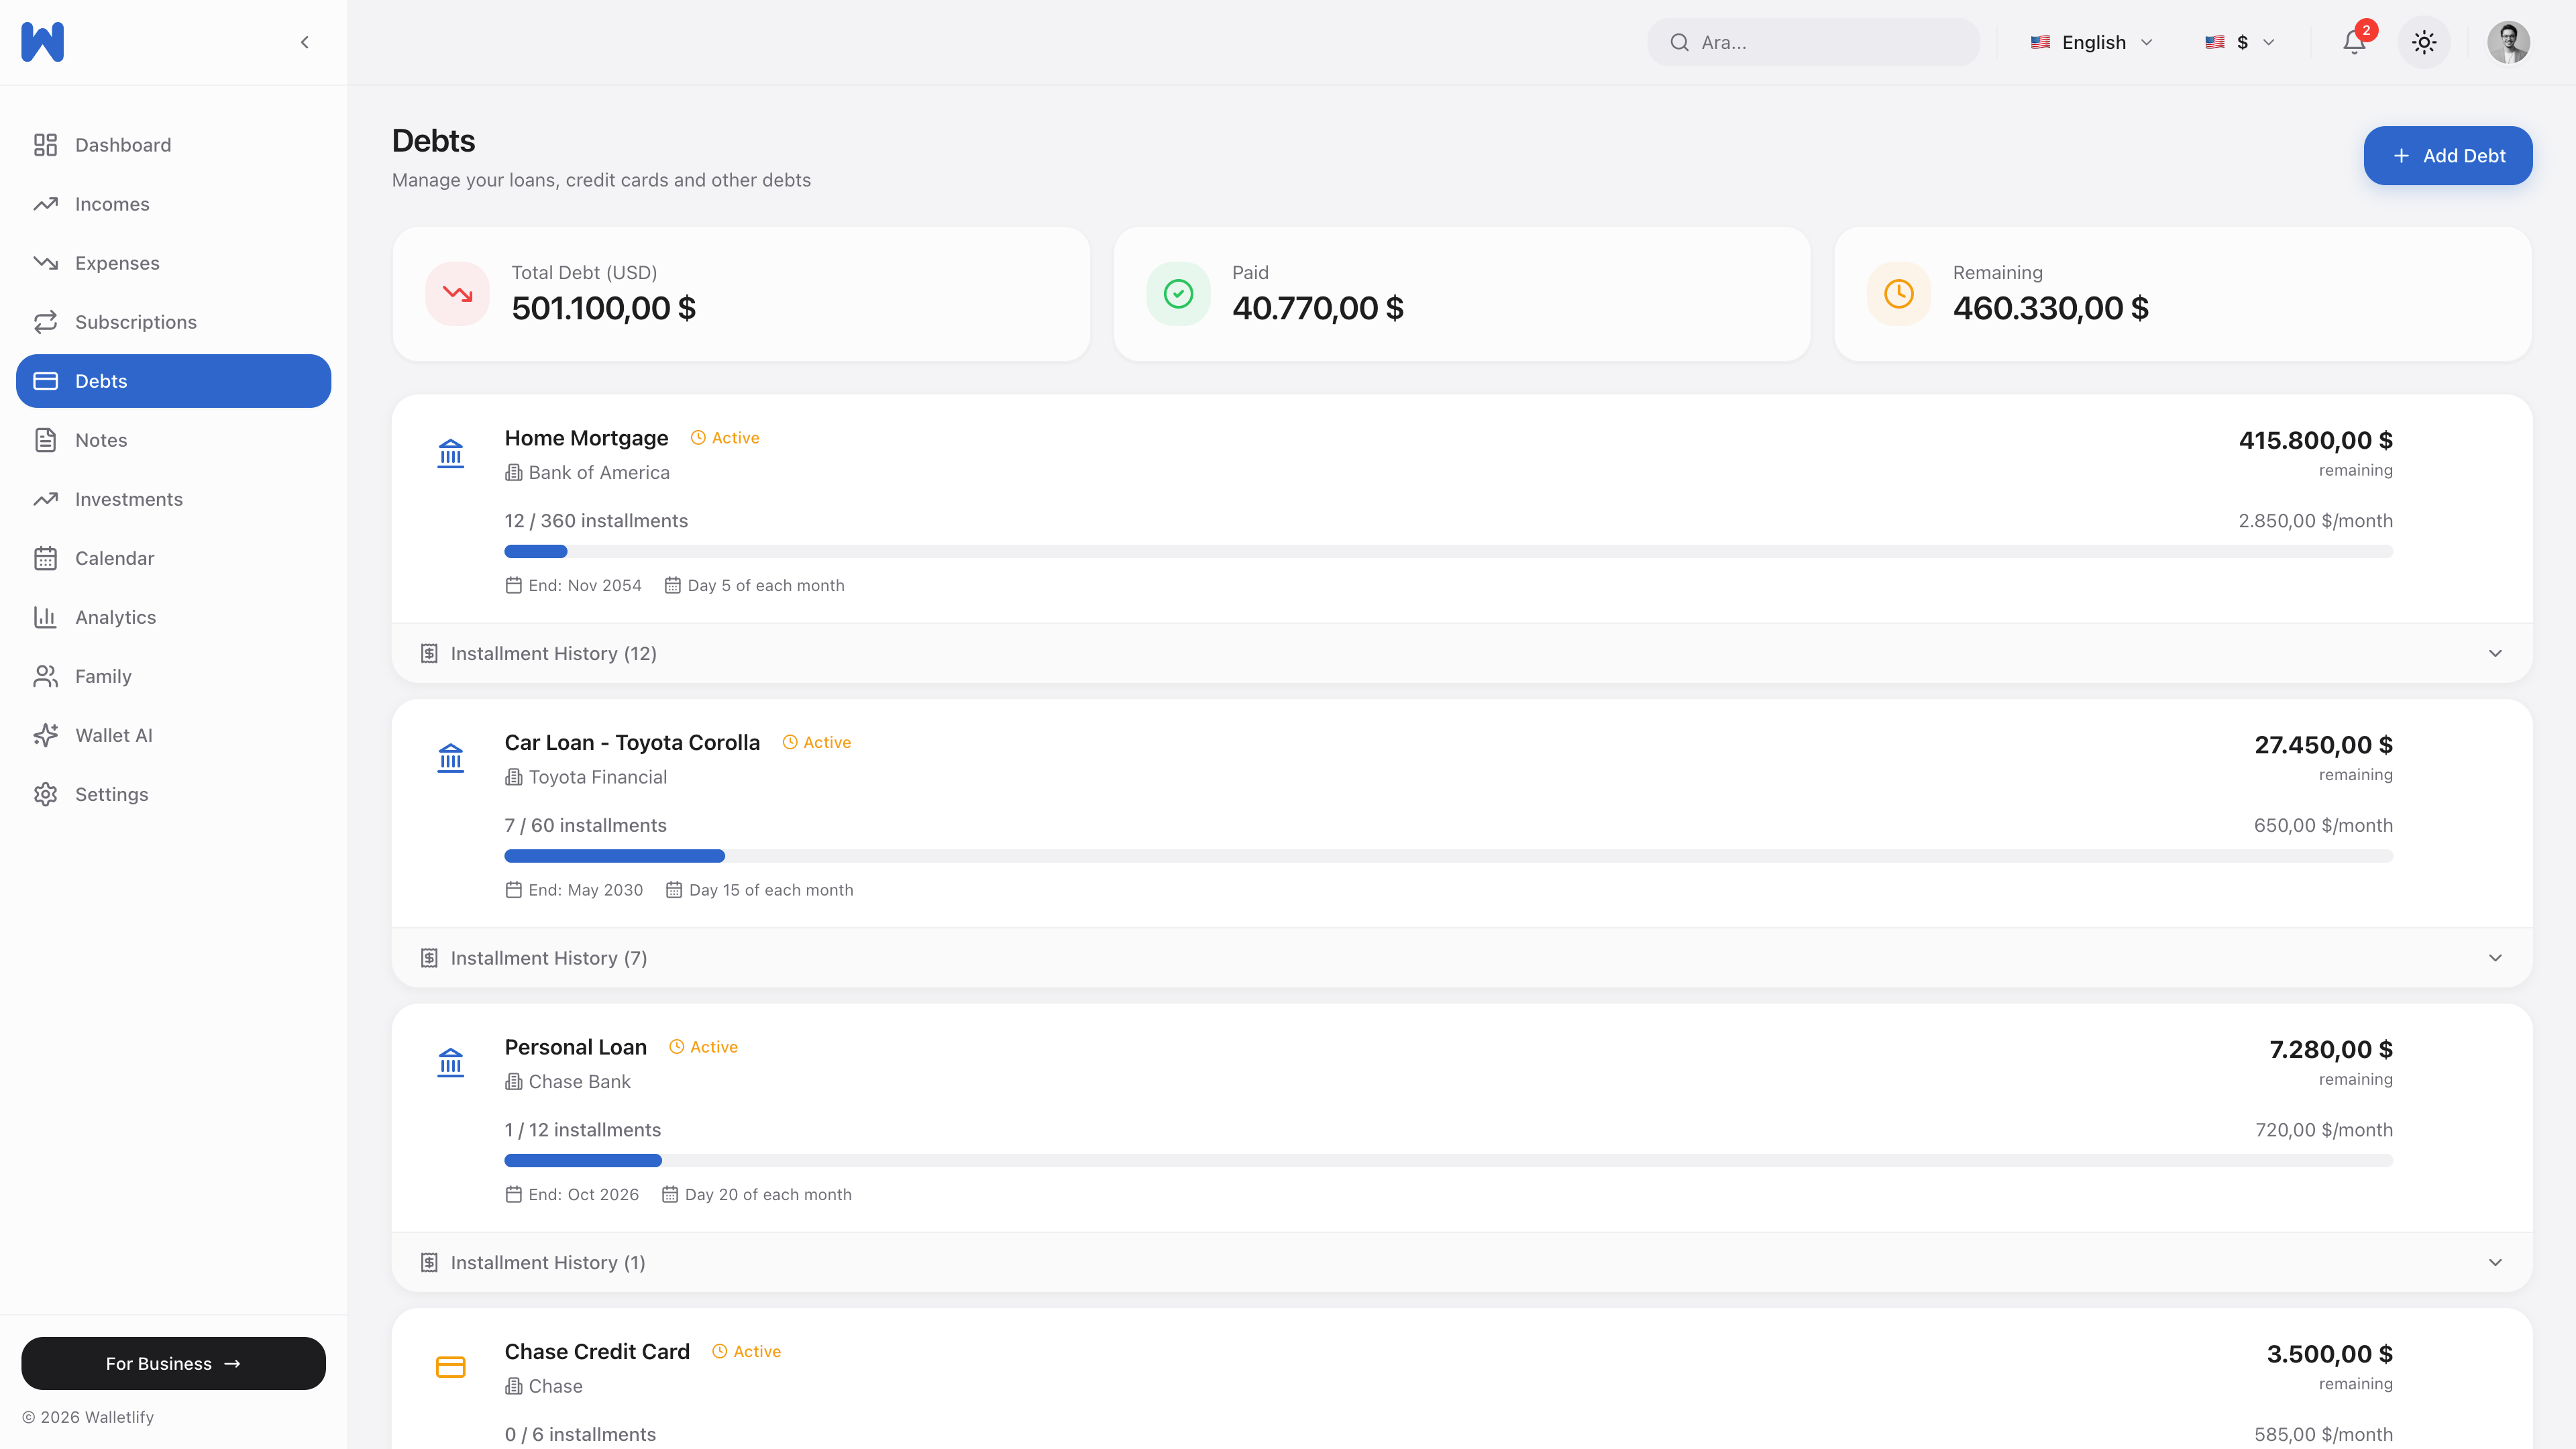
Task: Click the Total Debt trend-down icon
Action: pyautogui.click(x=458, y=294)
